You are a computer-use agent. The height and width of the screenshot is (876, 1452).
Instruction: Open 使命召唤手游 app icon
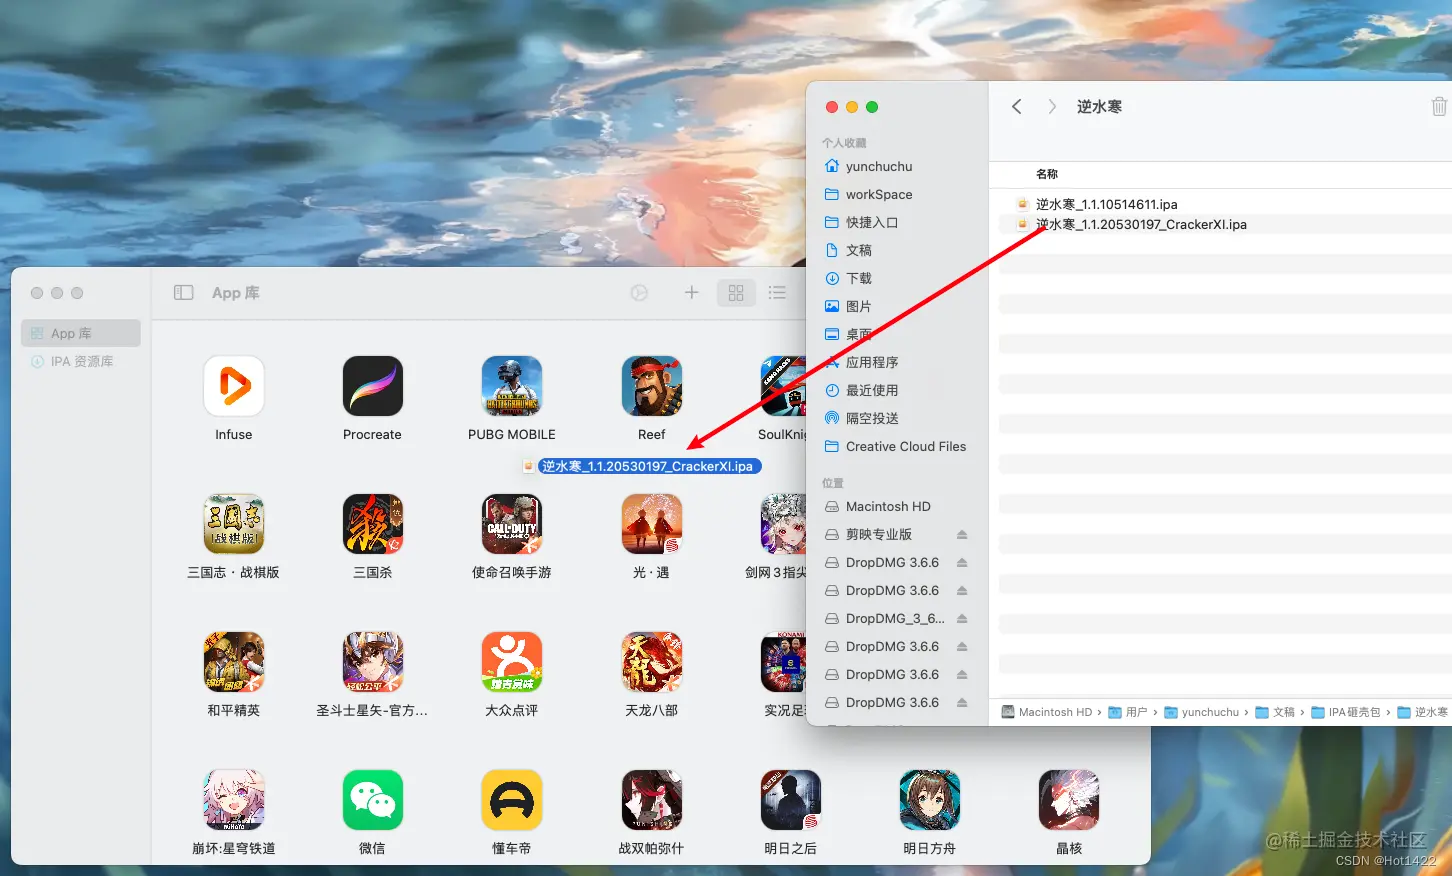(x=512, y=524)
